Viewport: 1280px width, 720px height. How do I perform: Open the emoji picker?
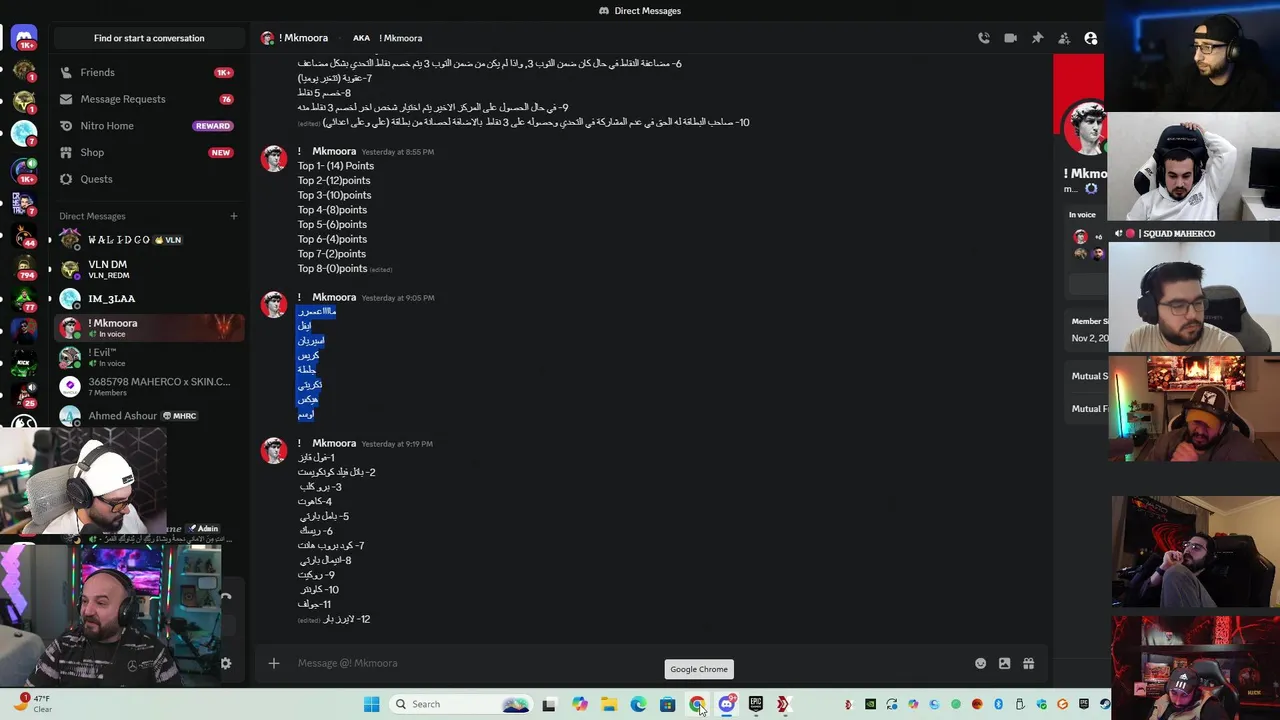[x=980, y=663]
